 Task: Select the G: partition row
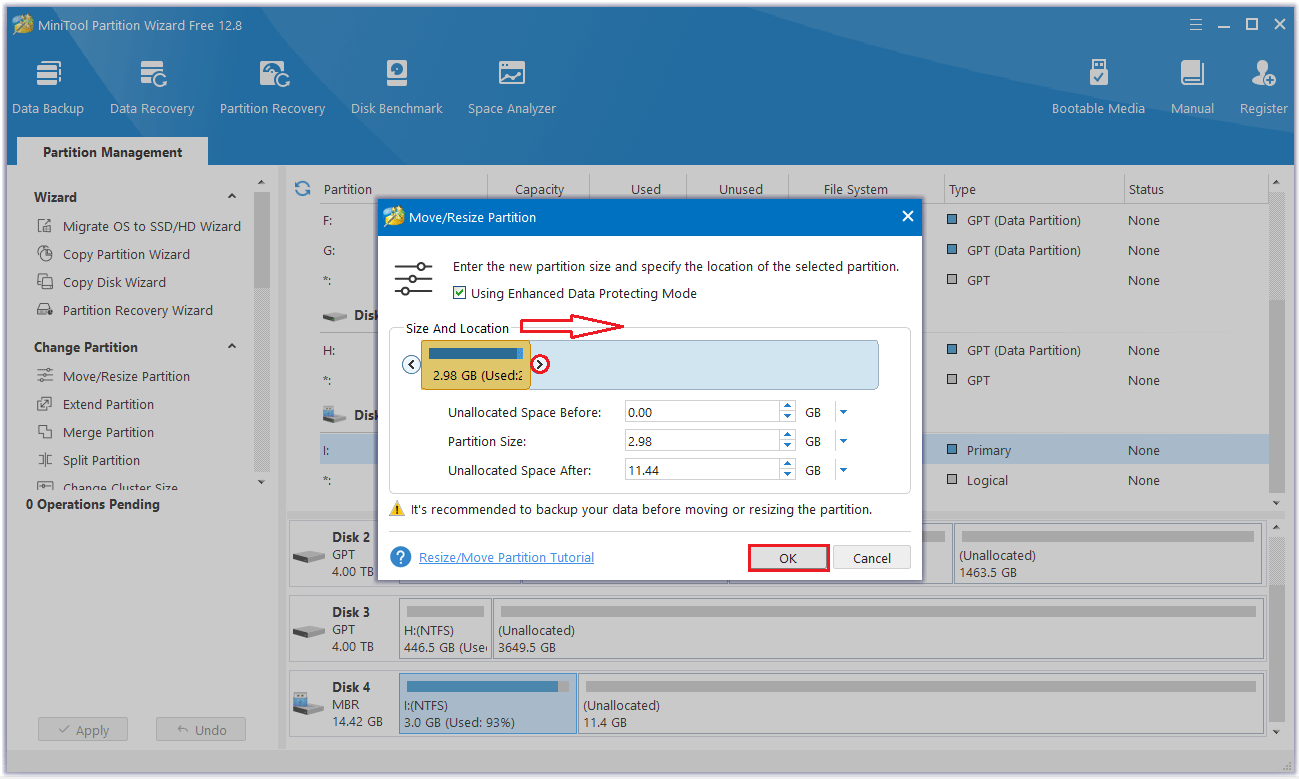click(x=794, y=250)
